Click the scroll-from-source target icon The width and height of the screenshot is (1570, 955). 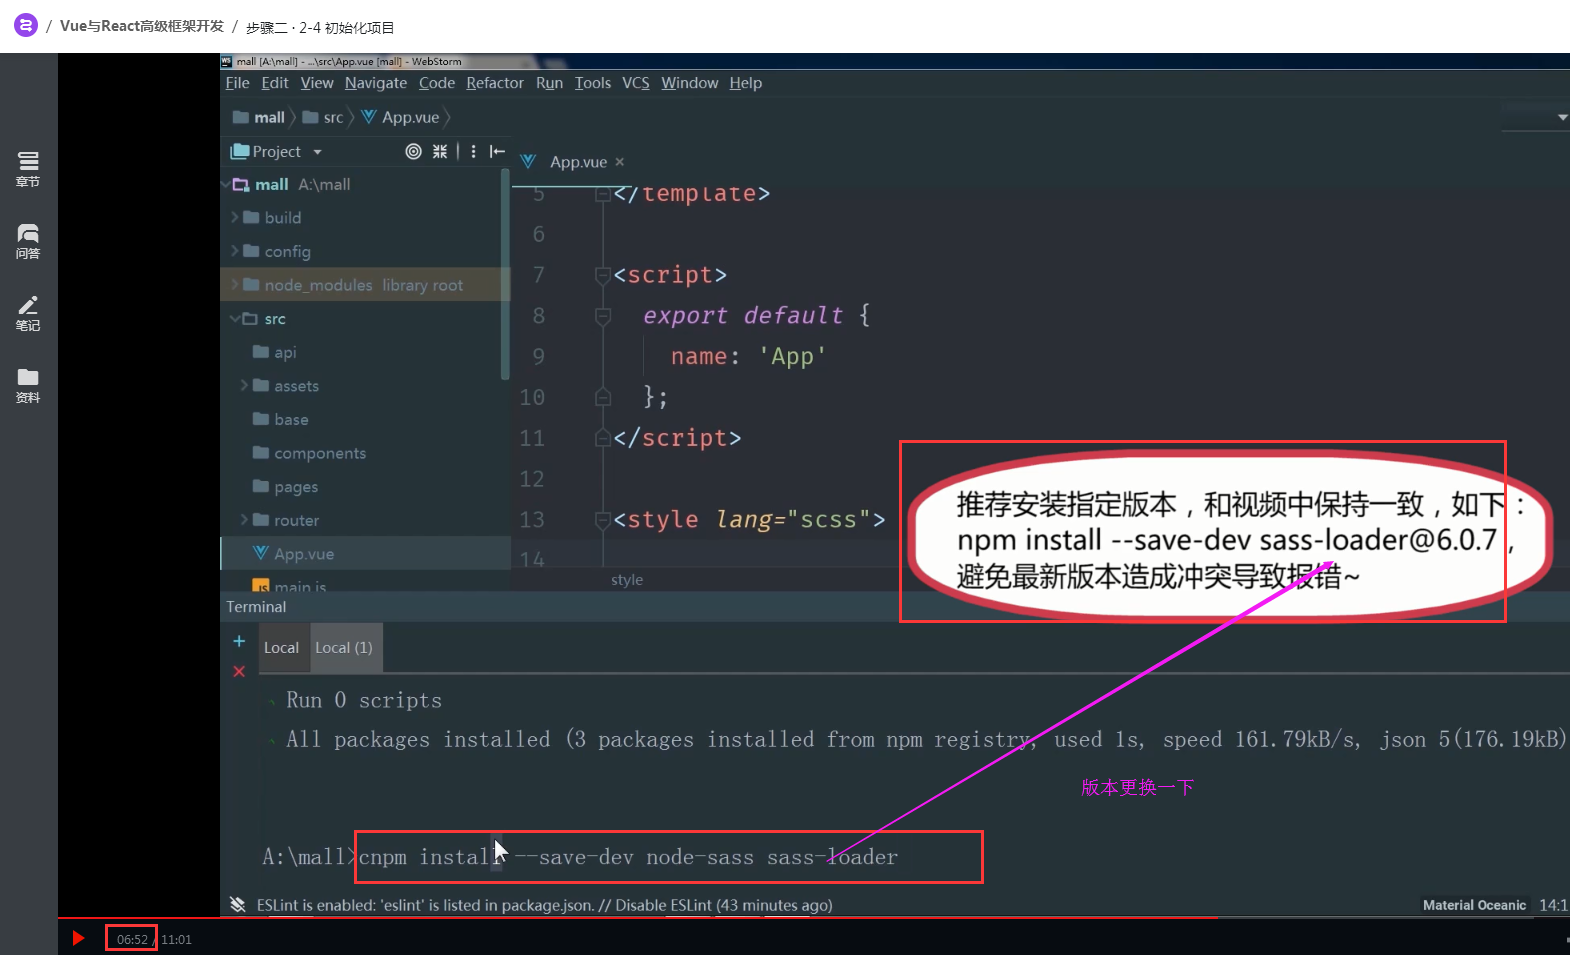tap(413, 151)
